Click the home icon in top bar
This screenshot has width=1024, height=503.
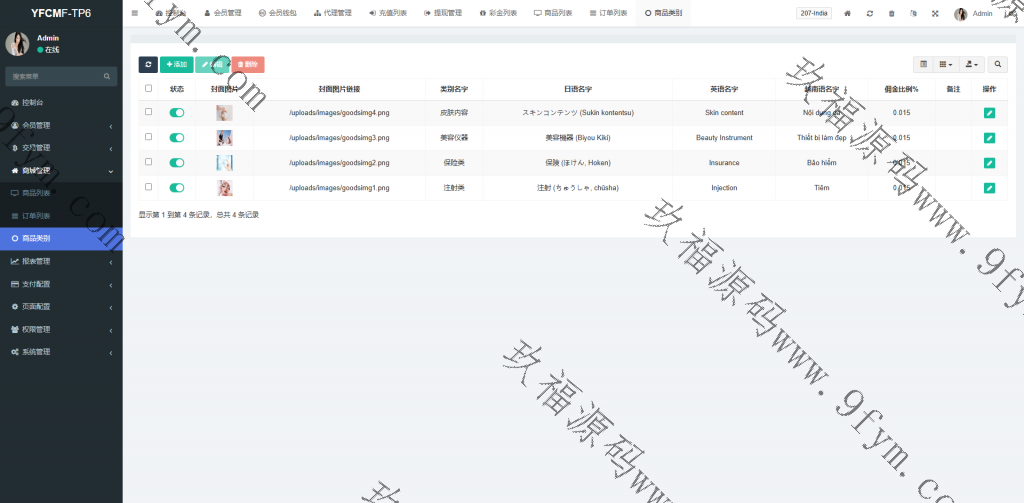point(848,13)
